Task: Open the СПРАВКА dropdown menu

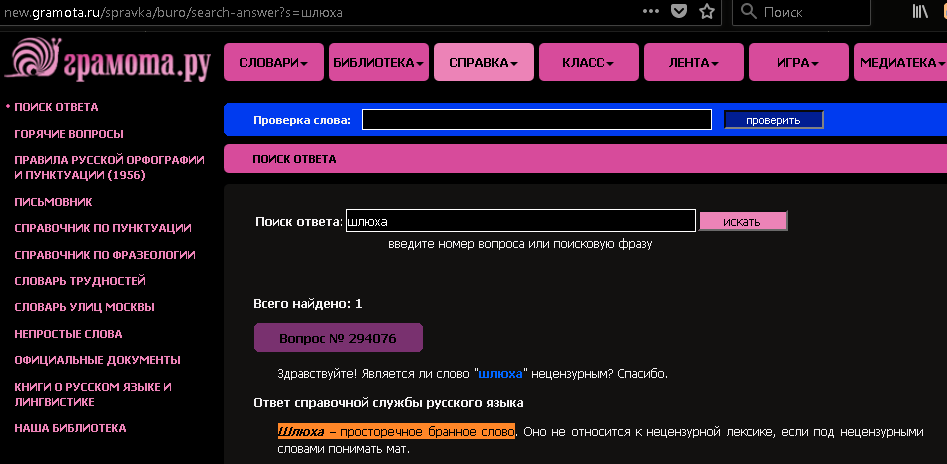Action: click(x=484, y=62)
